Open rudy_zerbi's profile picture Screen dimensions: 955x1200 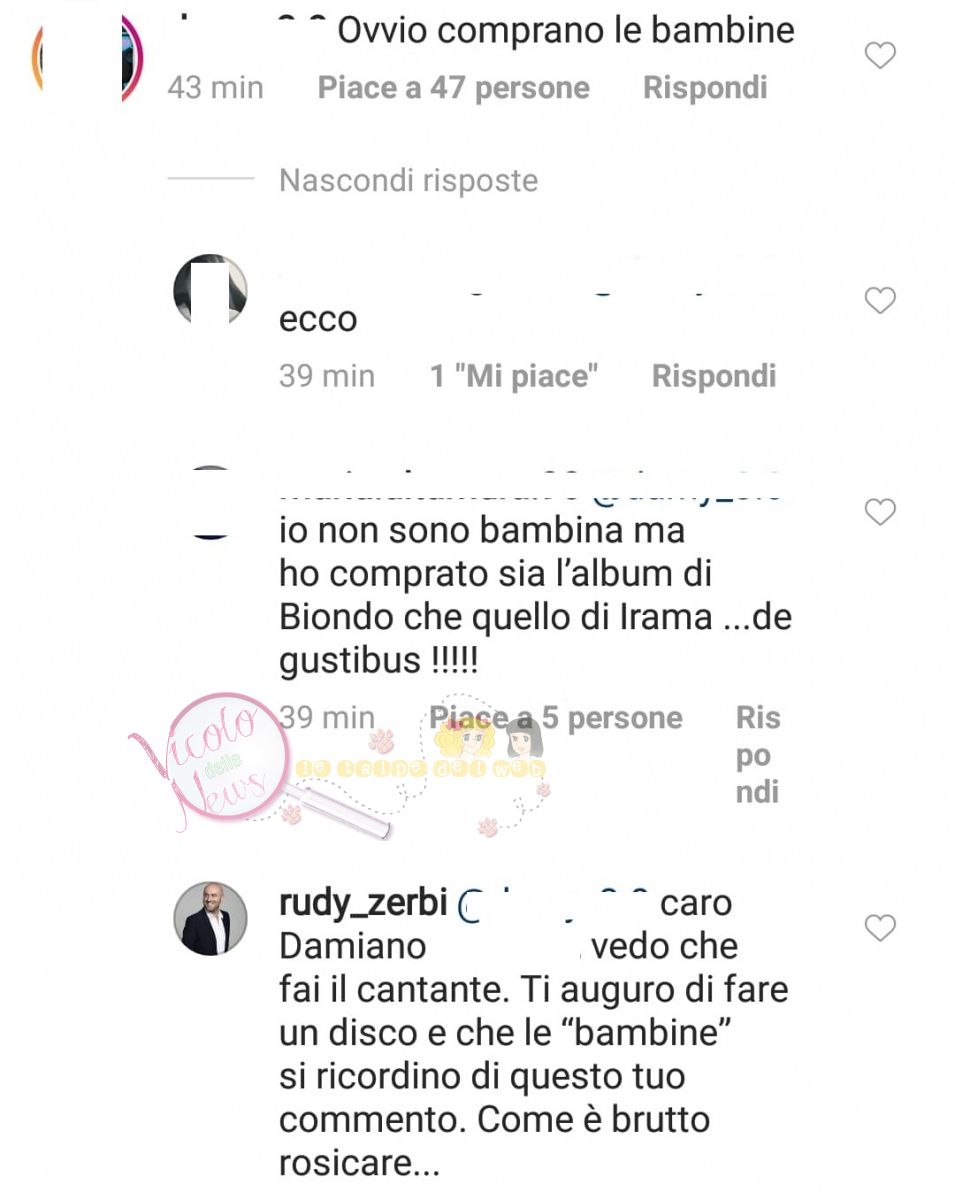click(x=210, y=919)
